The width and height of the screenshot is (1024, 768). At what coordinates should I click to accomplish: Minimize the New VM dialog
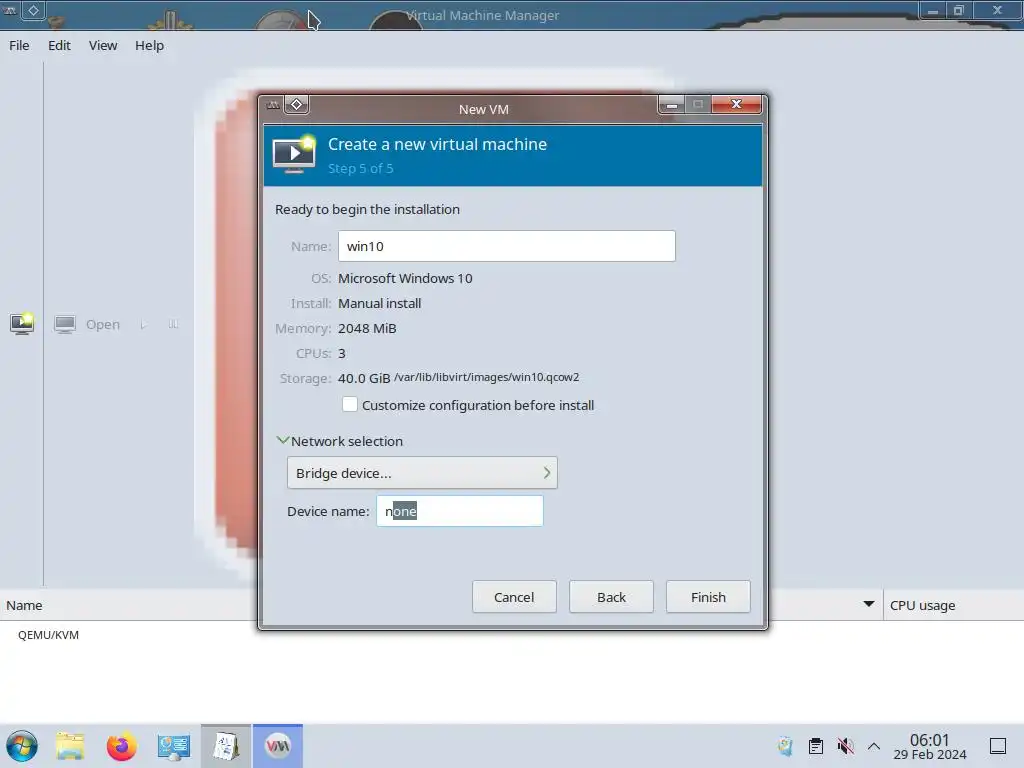pyautogui.click(x=671, y=104)
